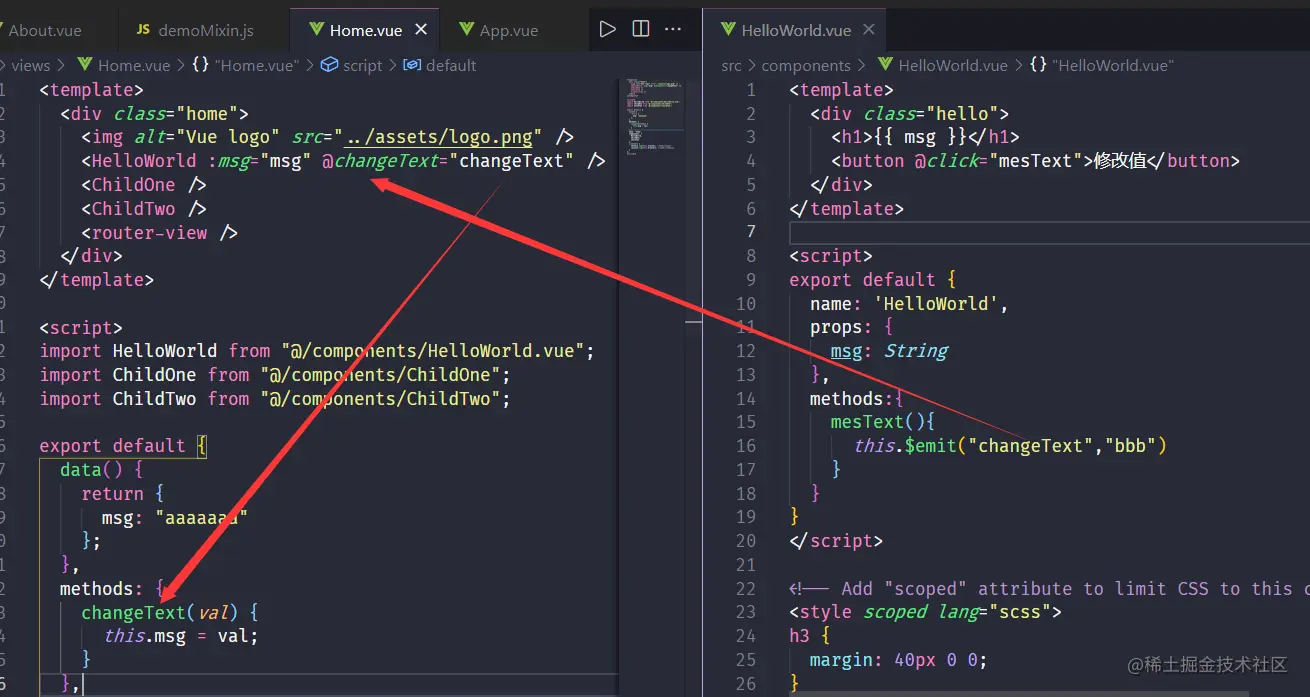Viewport: 1310px width, 697px height.
Task: Open the App.vue tab
Action: coord(509,30)
